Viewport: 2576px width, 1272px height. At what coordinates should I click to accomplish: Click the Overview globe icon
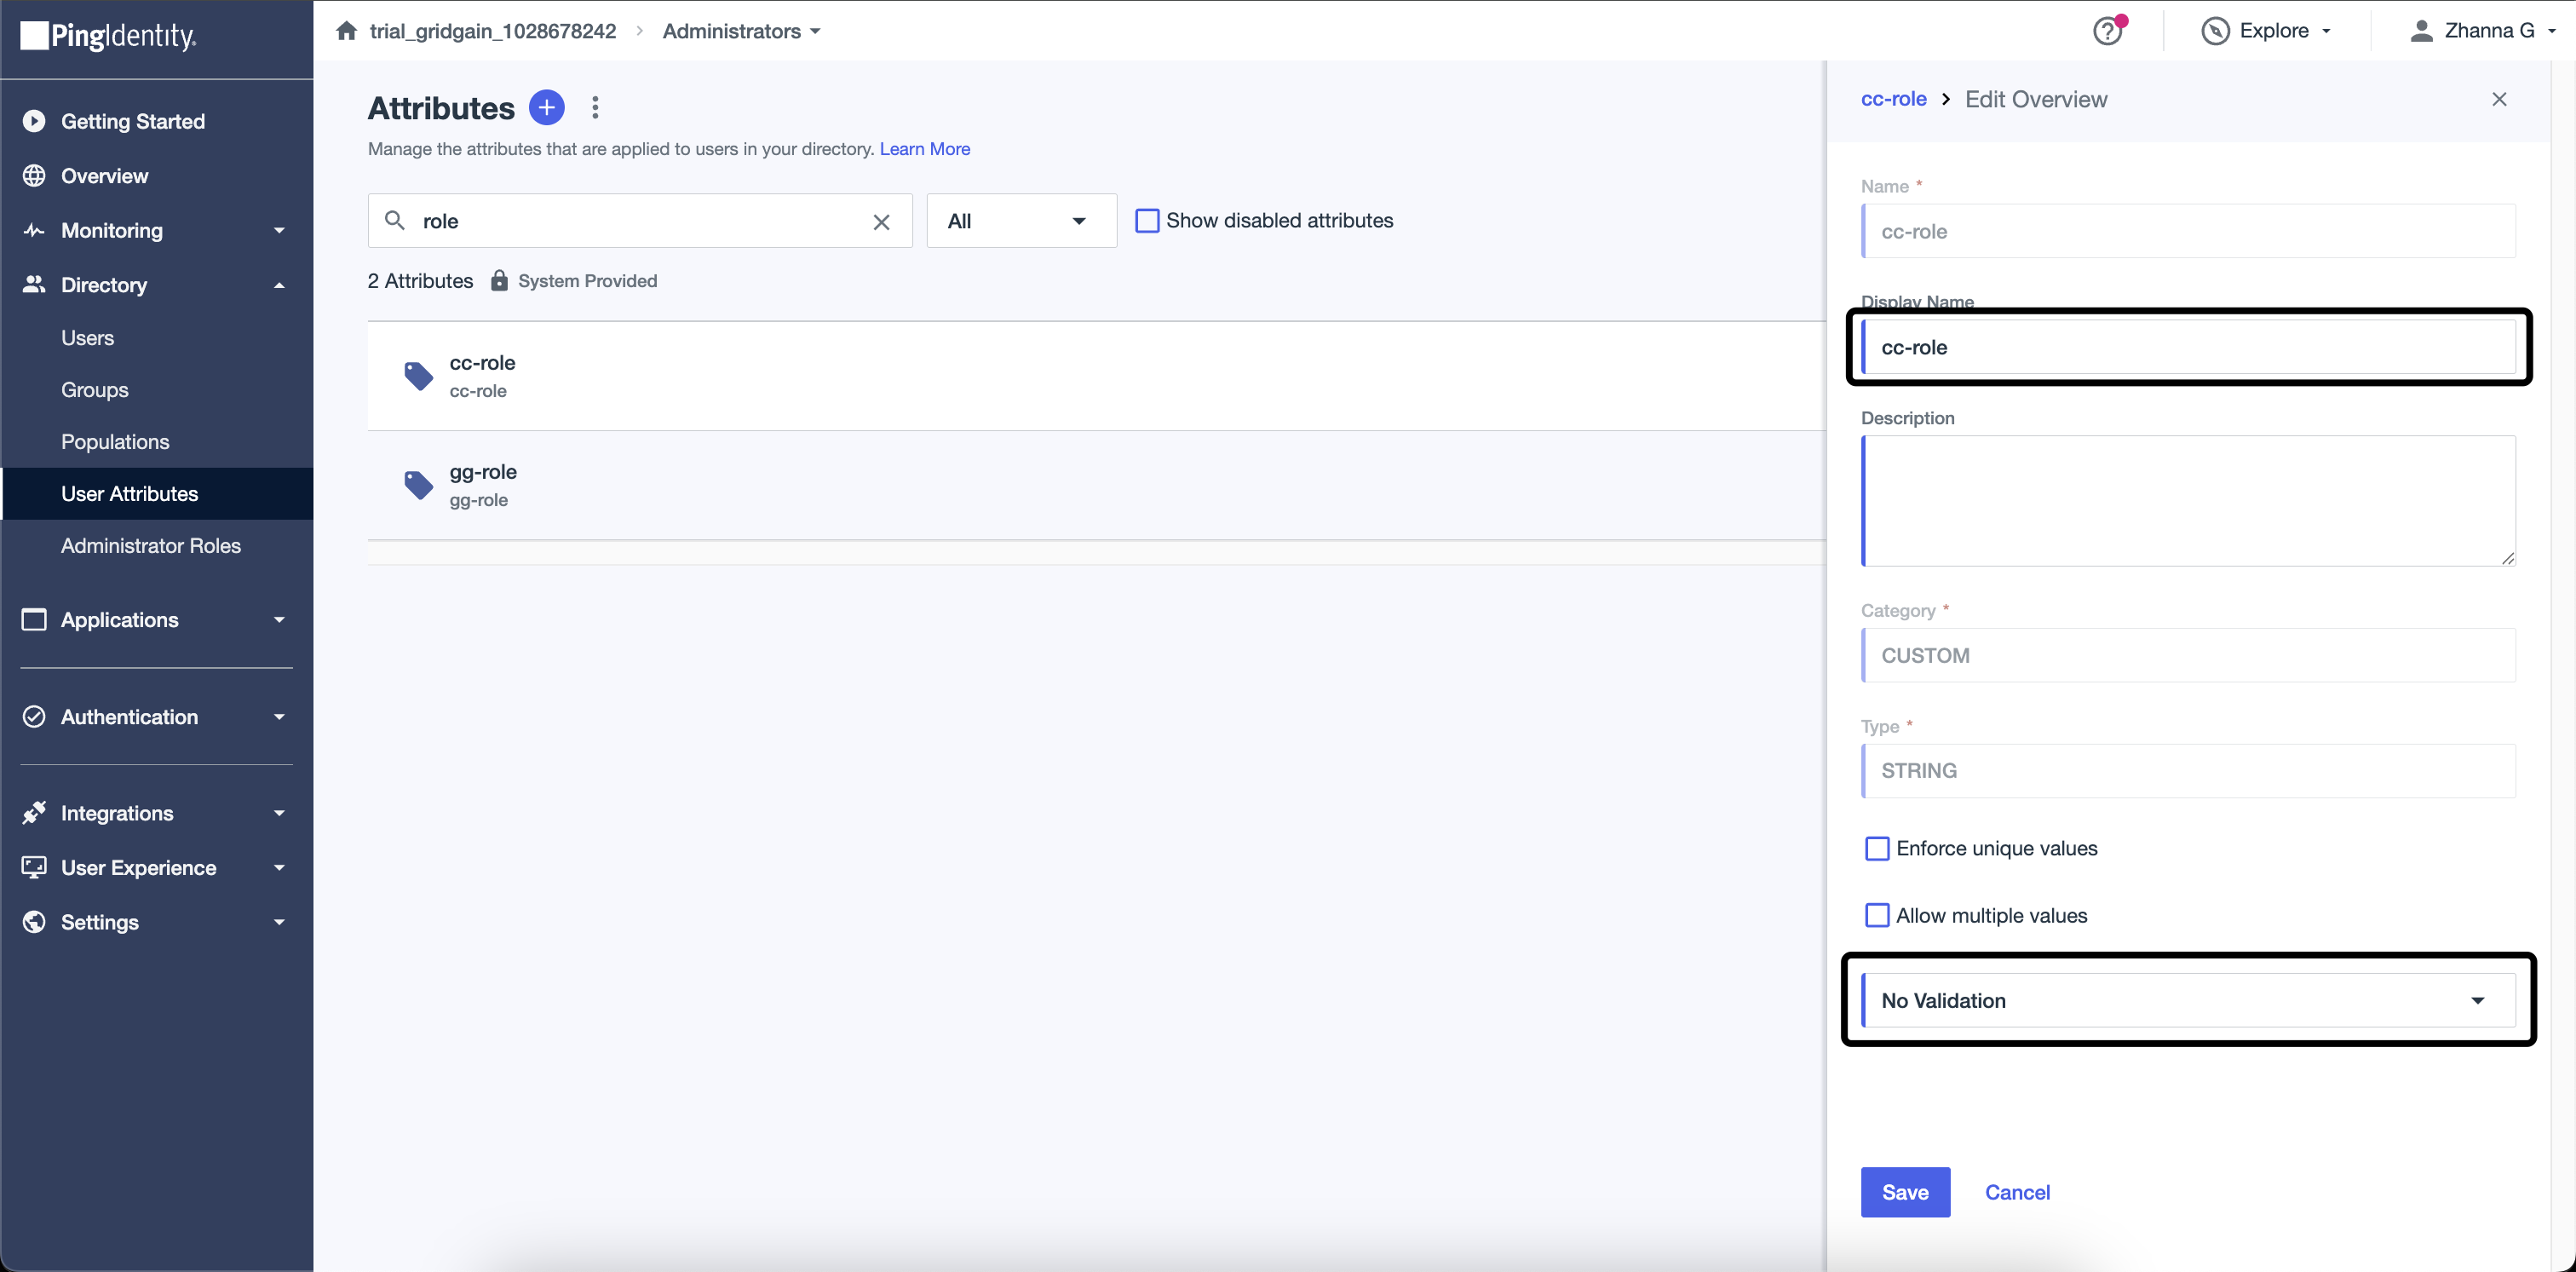pos(34,176)
